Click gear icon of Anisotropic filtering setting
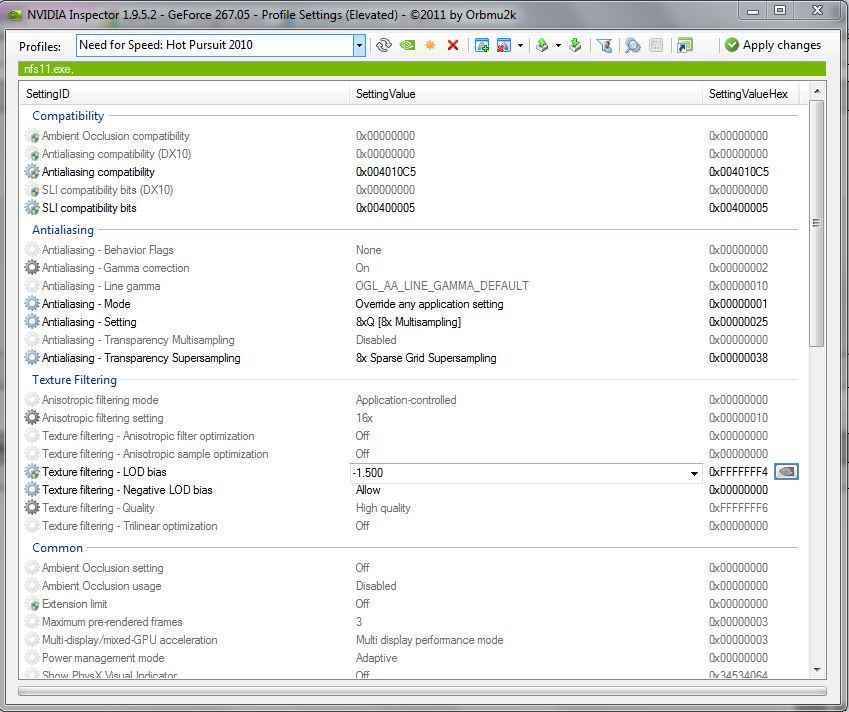The height and width of the screenshot is (712, 849). [32, 417]
